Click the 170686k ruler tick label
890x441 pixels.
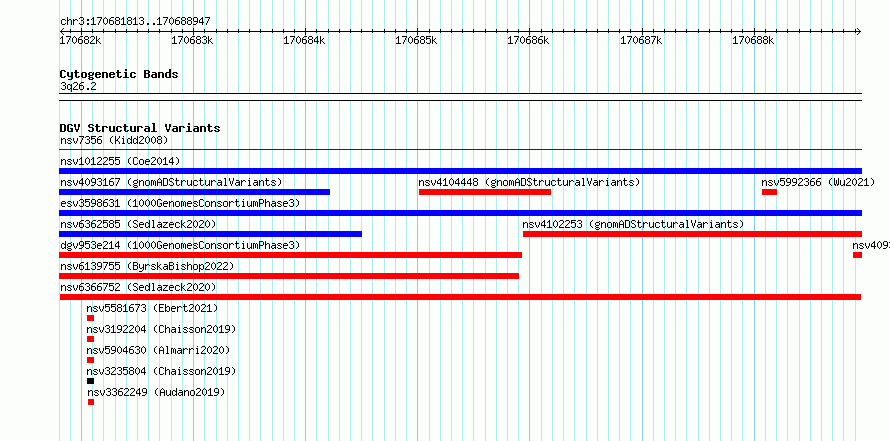(x=528, y=40)
